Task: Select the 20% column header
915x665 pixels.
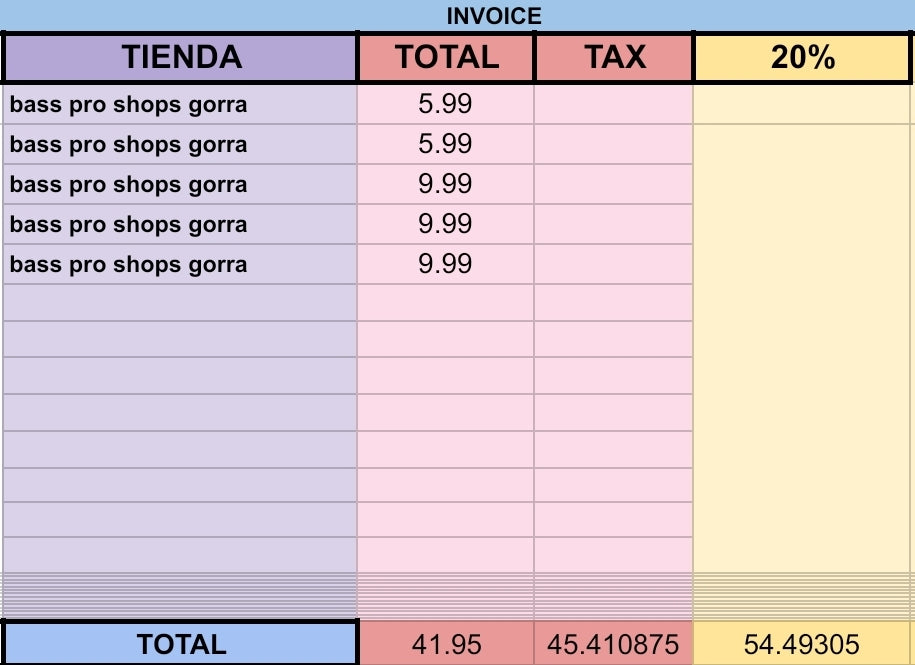Action: pos(802,57)
